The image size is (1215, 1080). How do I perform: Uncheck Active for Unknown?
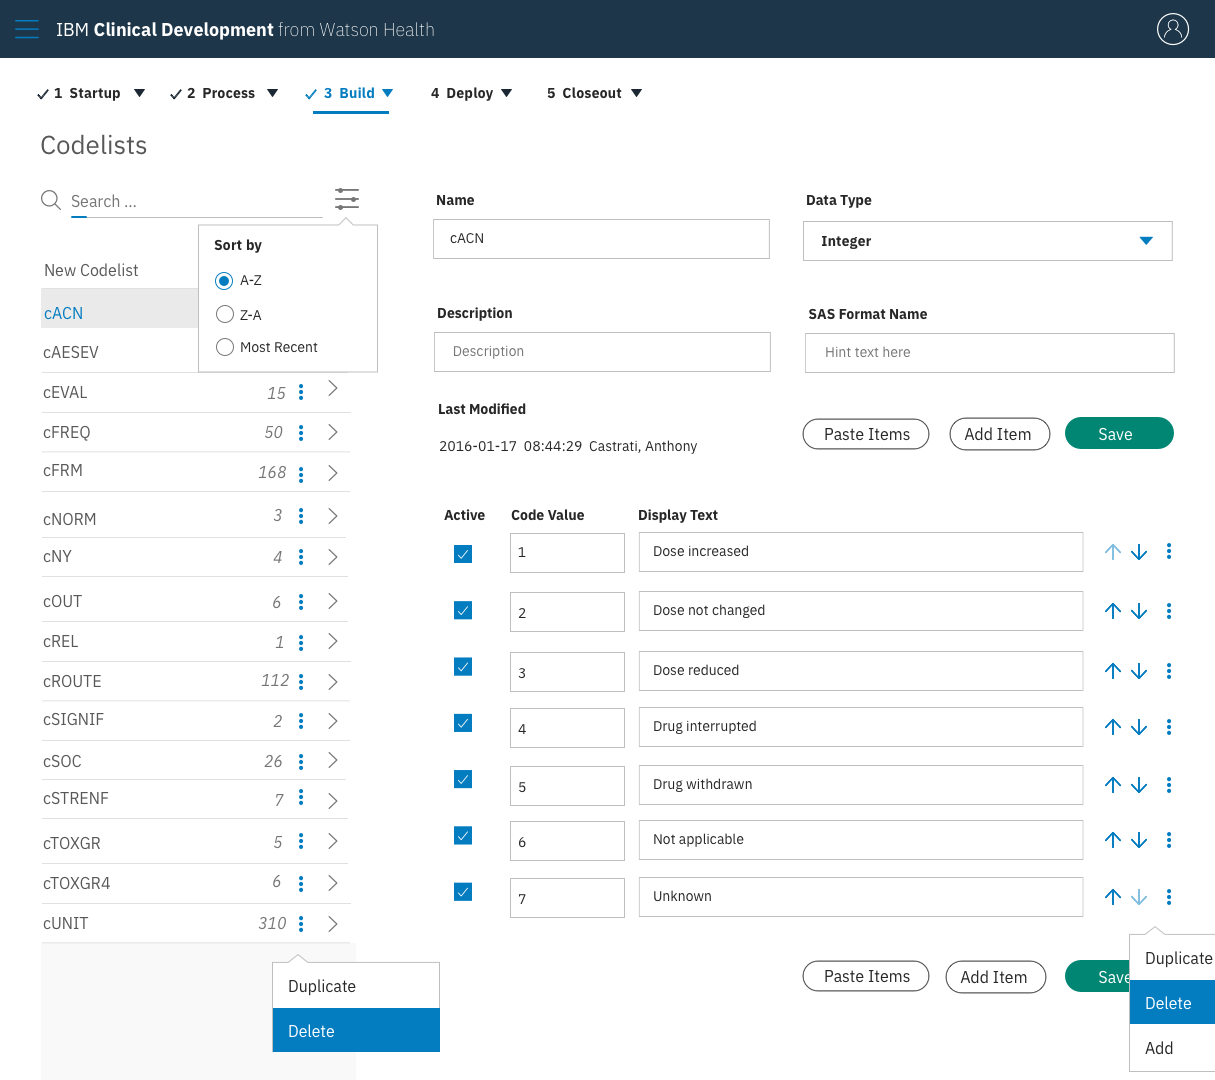click(x=463, y=891)
